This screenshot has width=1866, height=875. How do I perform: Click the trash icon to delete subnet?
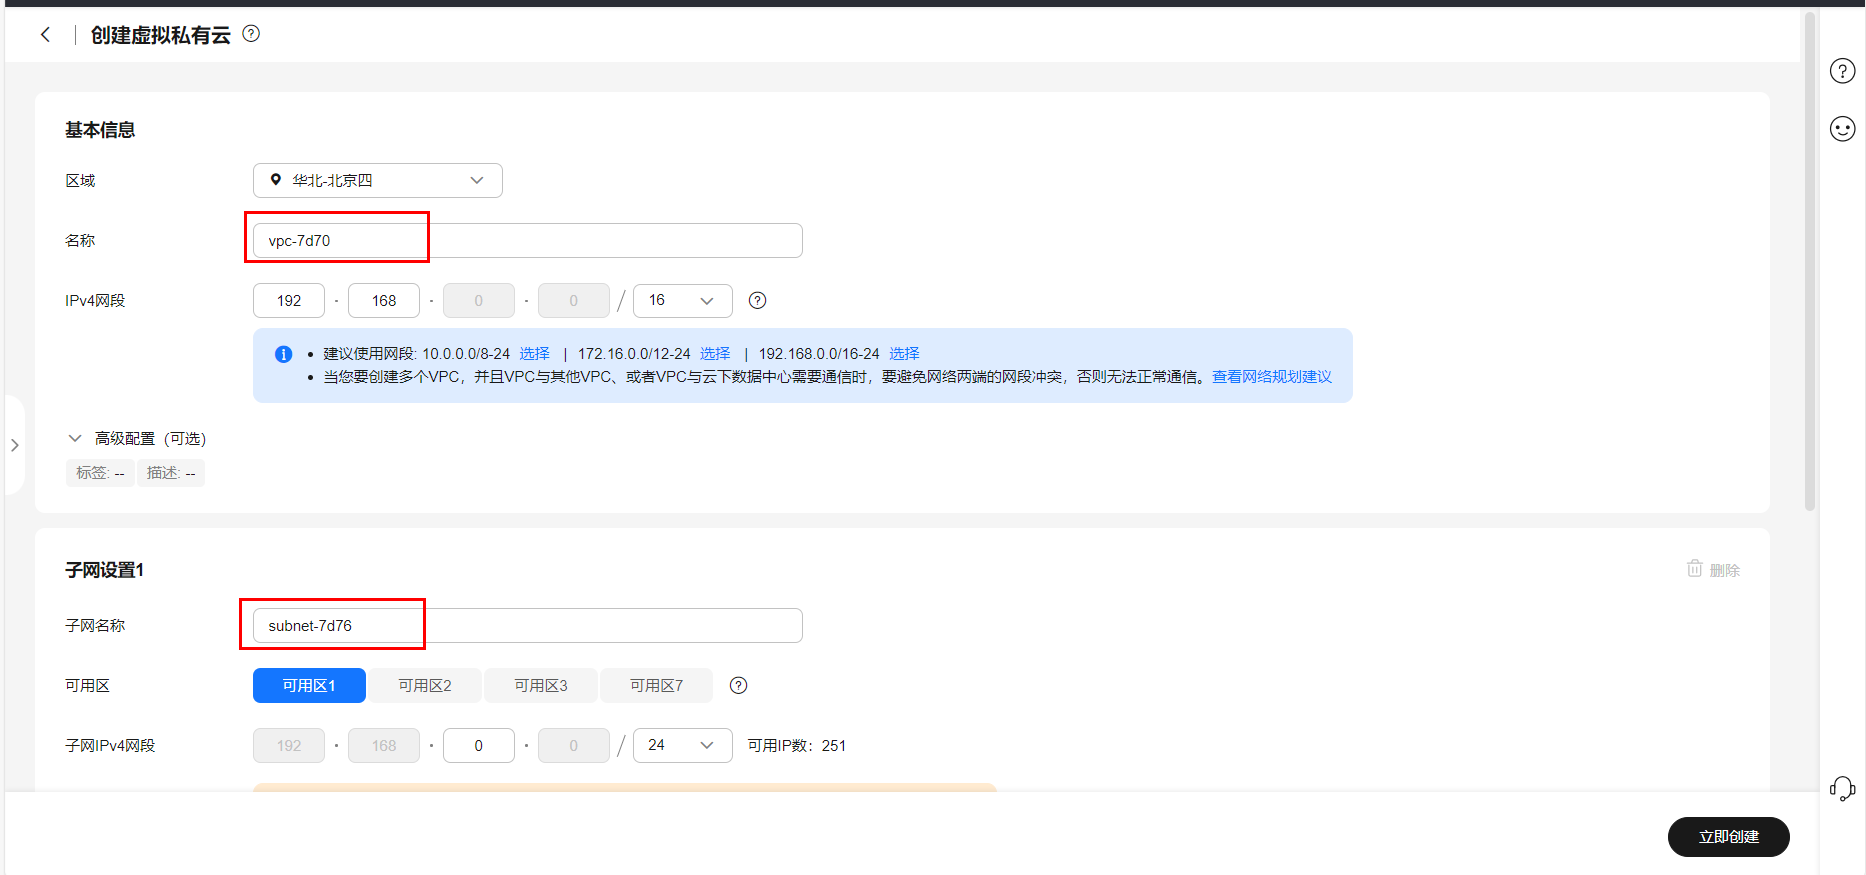tap(1694, 568)
